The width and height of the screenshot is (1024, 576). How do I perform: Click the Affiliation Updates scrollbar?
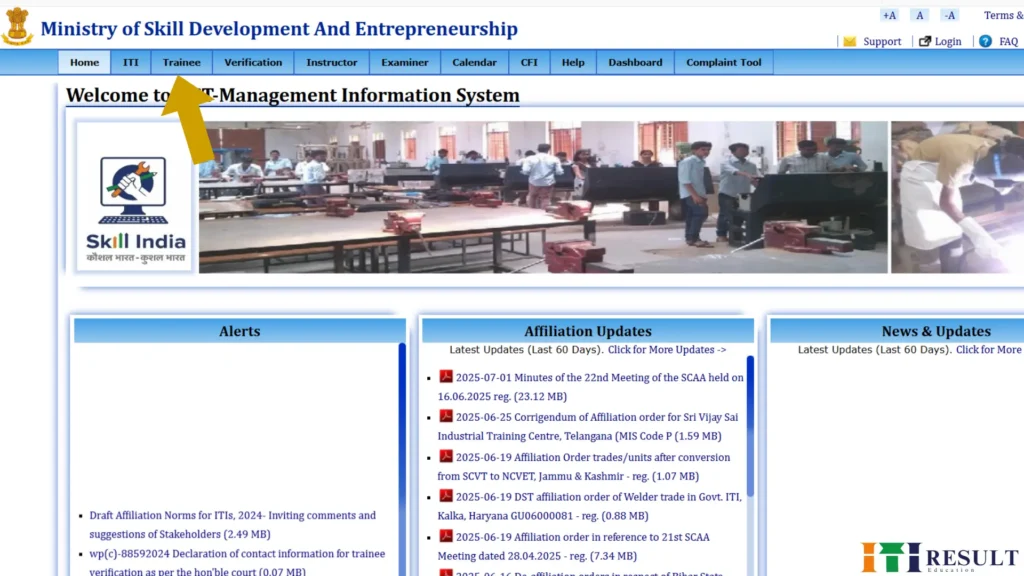point(750,426)
